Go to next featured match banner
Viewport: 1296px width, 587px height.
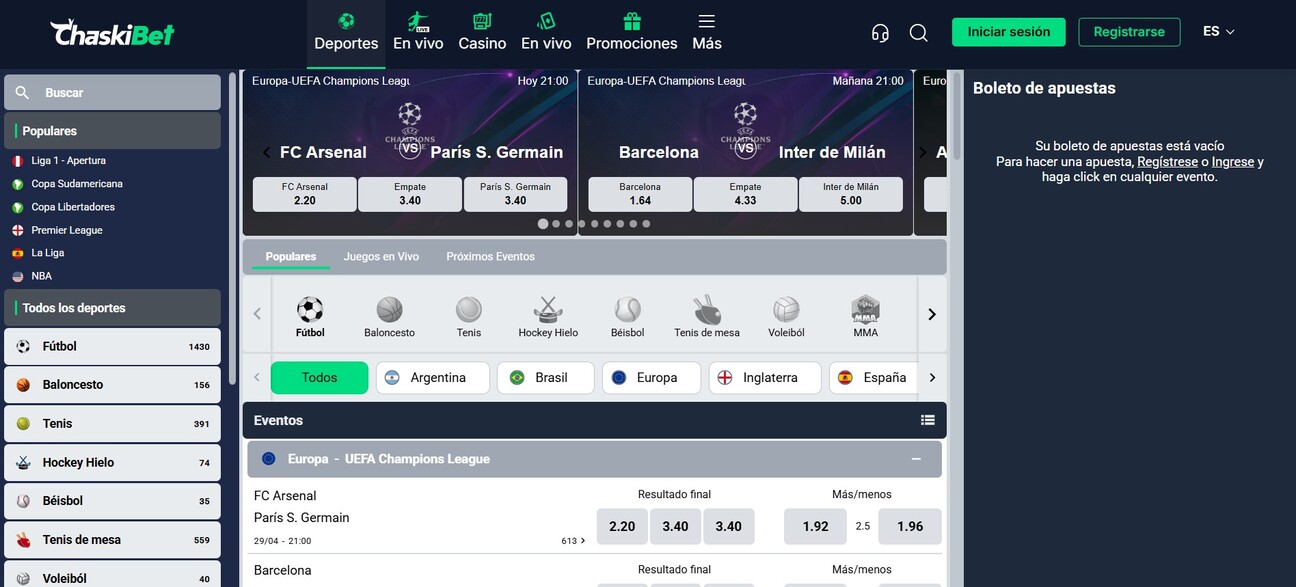(922, 152)
